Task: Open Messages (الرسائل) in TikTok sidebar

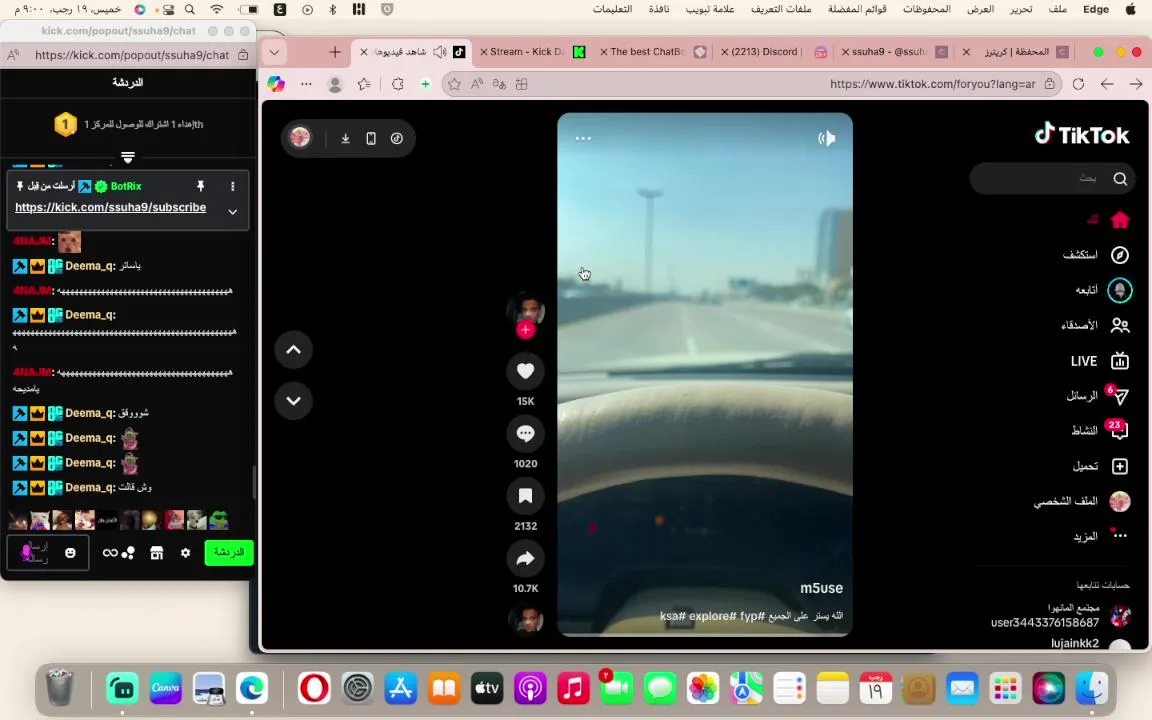Action: pyautogui.click(x=1098, y=396)
